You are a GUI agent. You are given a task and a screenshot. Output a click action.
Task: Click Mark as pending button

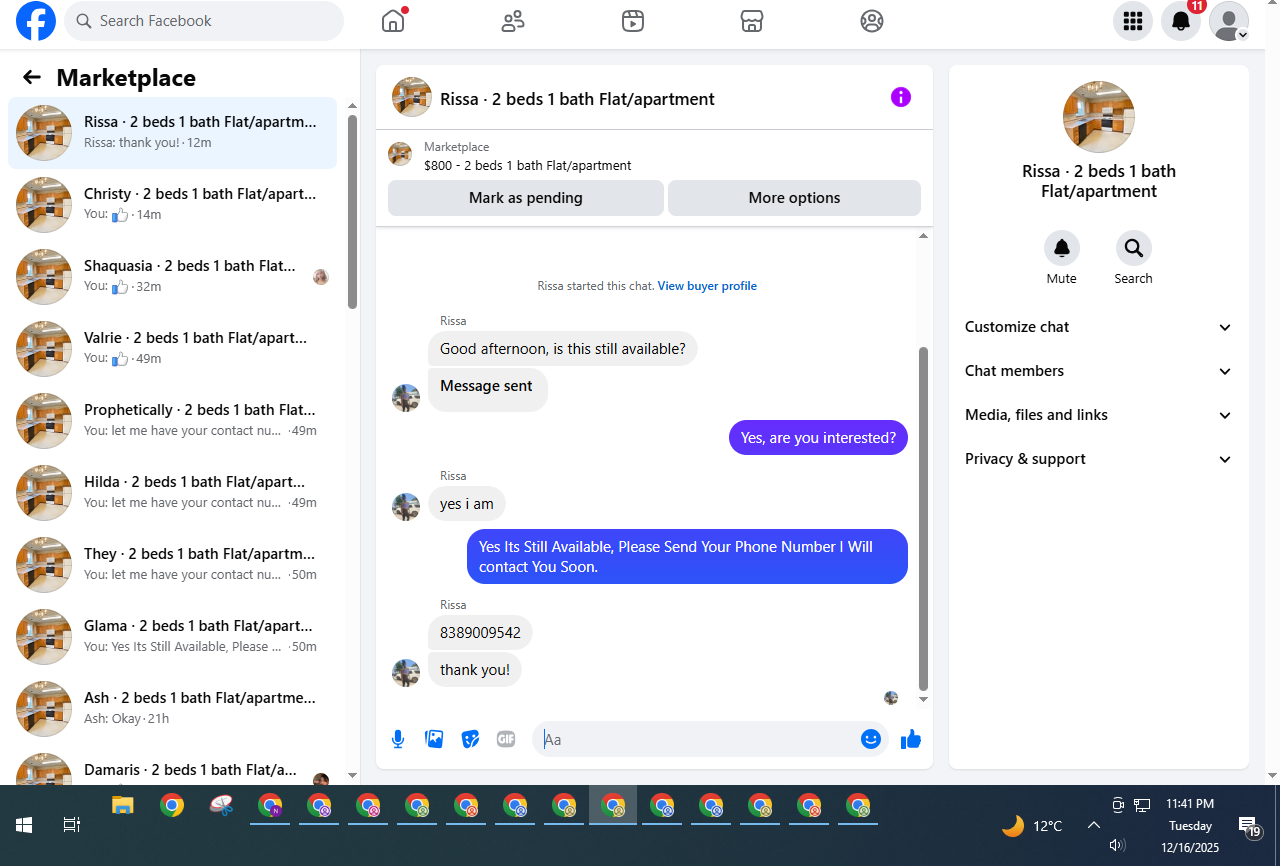(526, 198)
